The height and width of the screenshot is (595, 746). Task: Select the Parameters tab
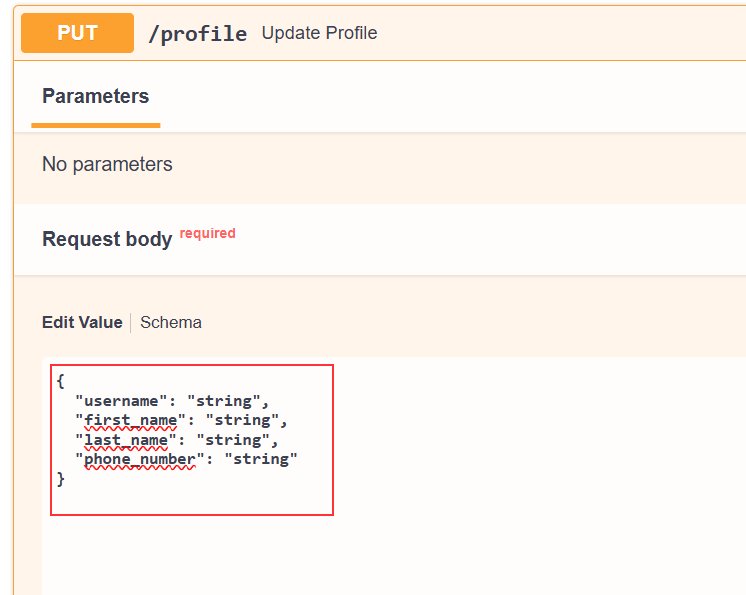click(x=96, y=96)
